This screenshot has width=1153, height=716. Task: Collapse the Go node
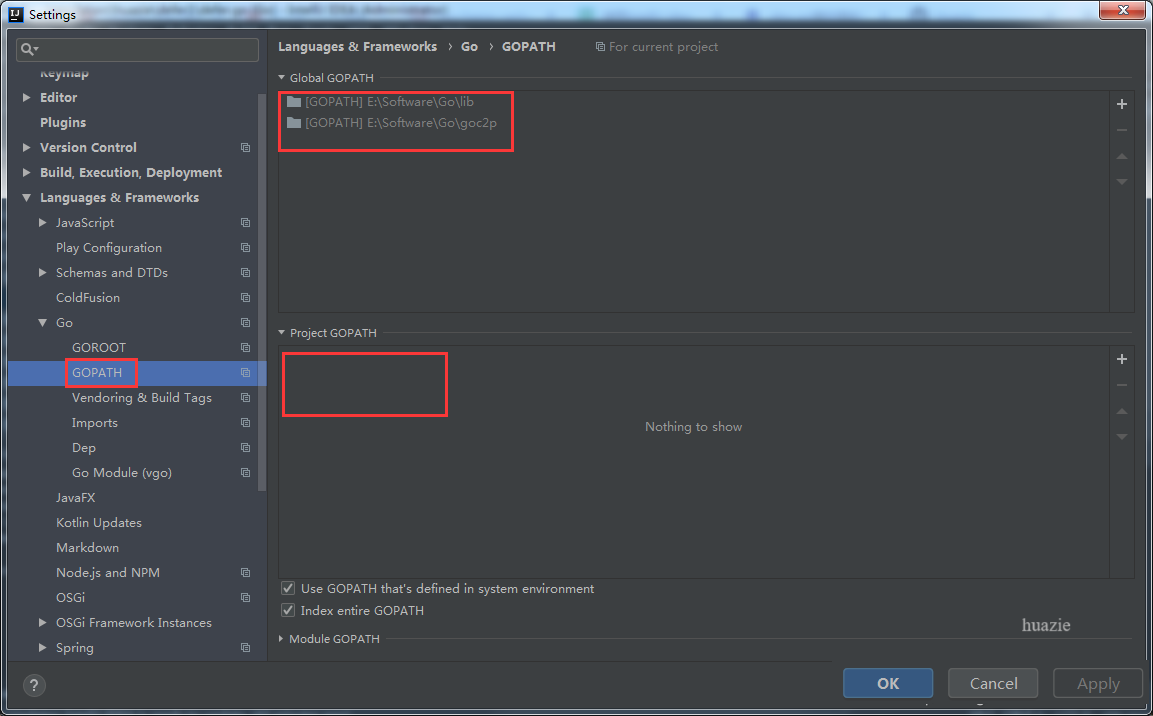tap(43, 322)
